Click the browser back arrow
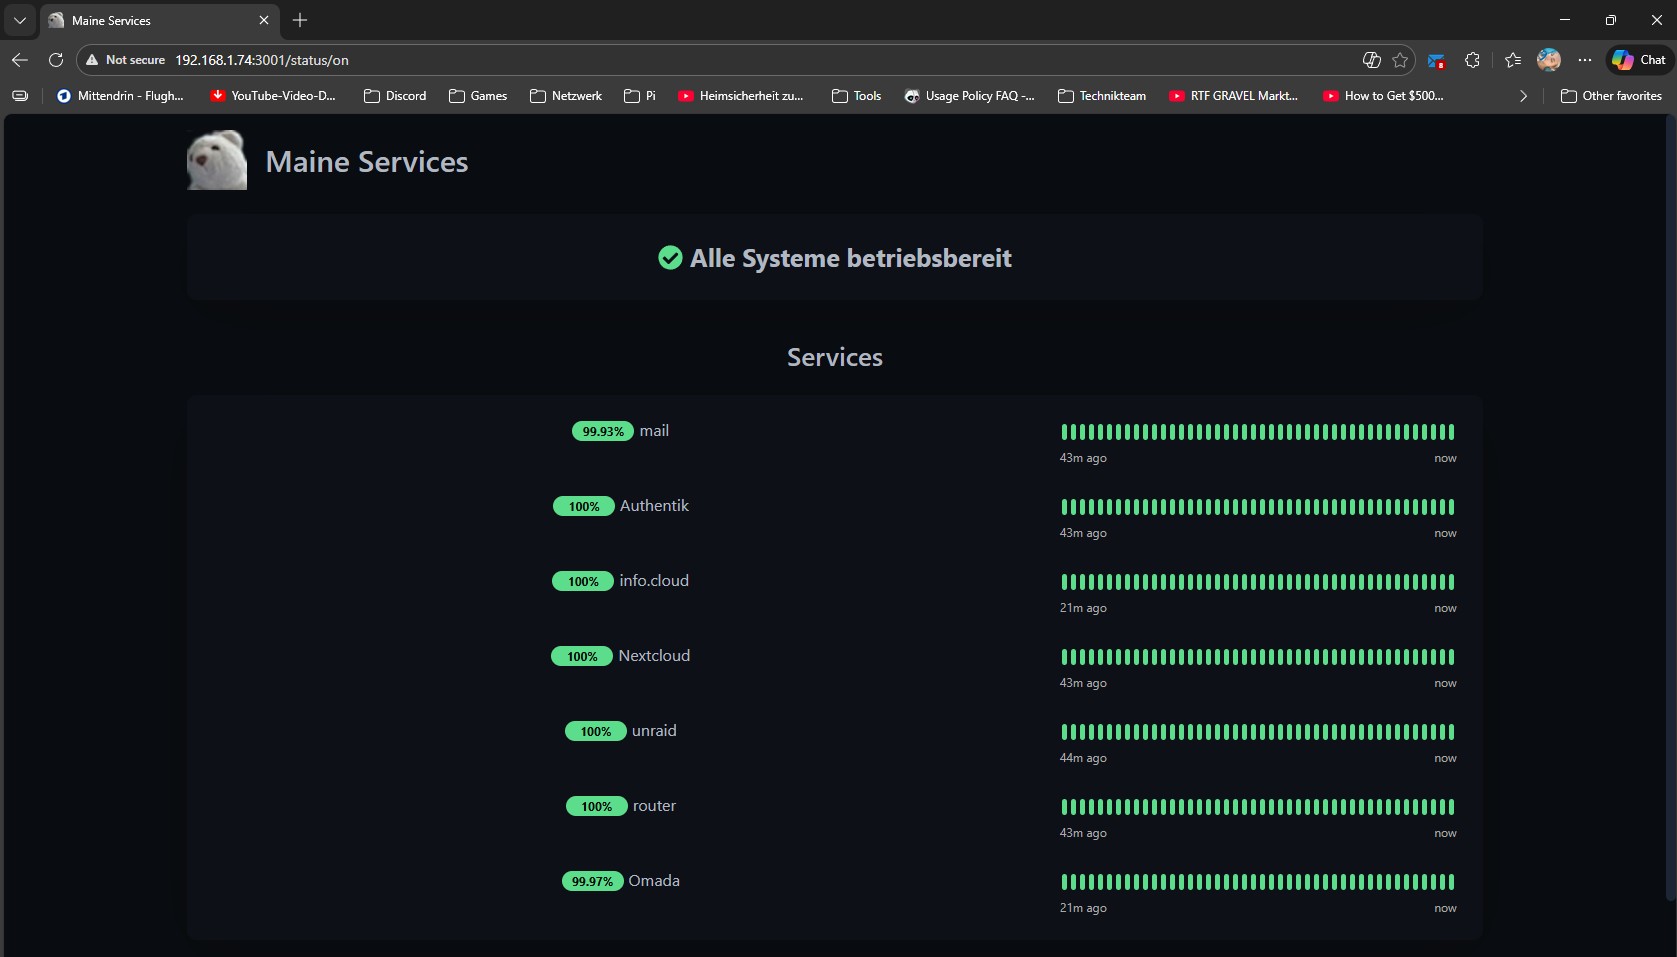 point(20,60)
